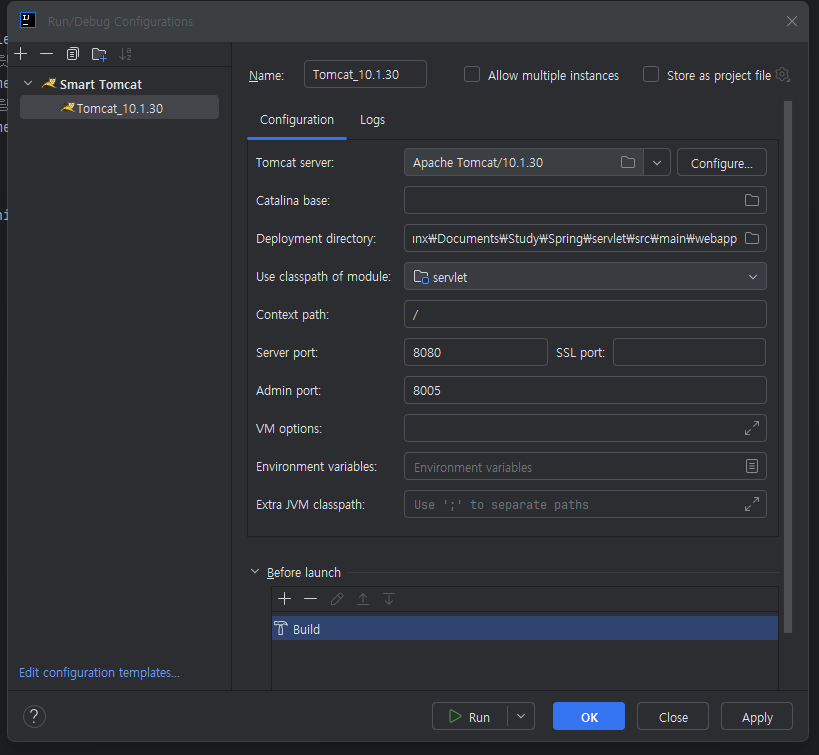Open Edit configuration templates link

coord(98,672)
